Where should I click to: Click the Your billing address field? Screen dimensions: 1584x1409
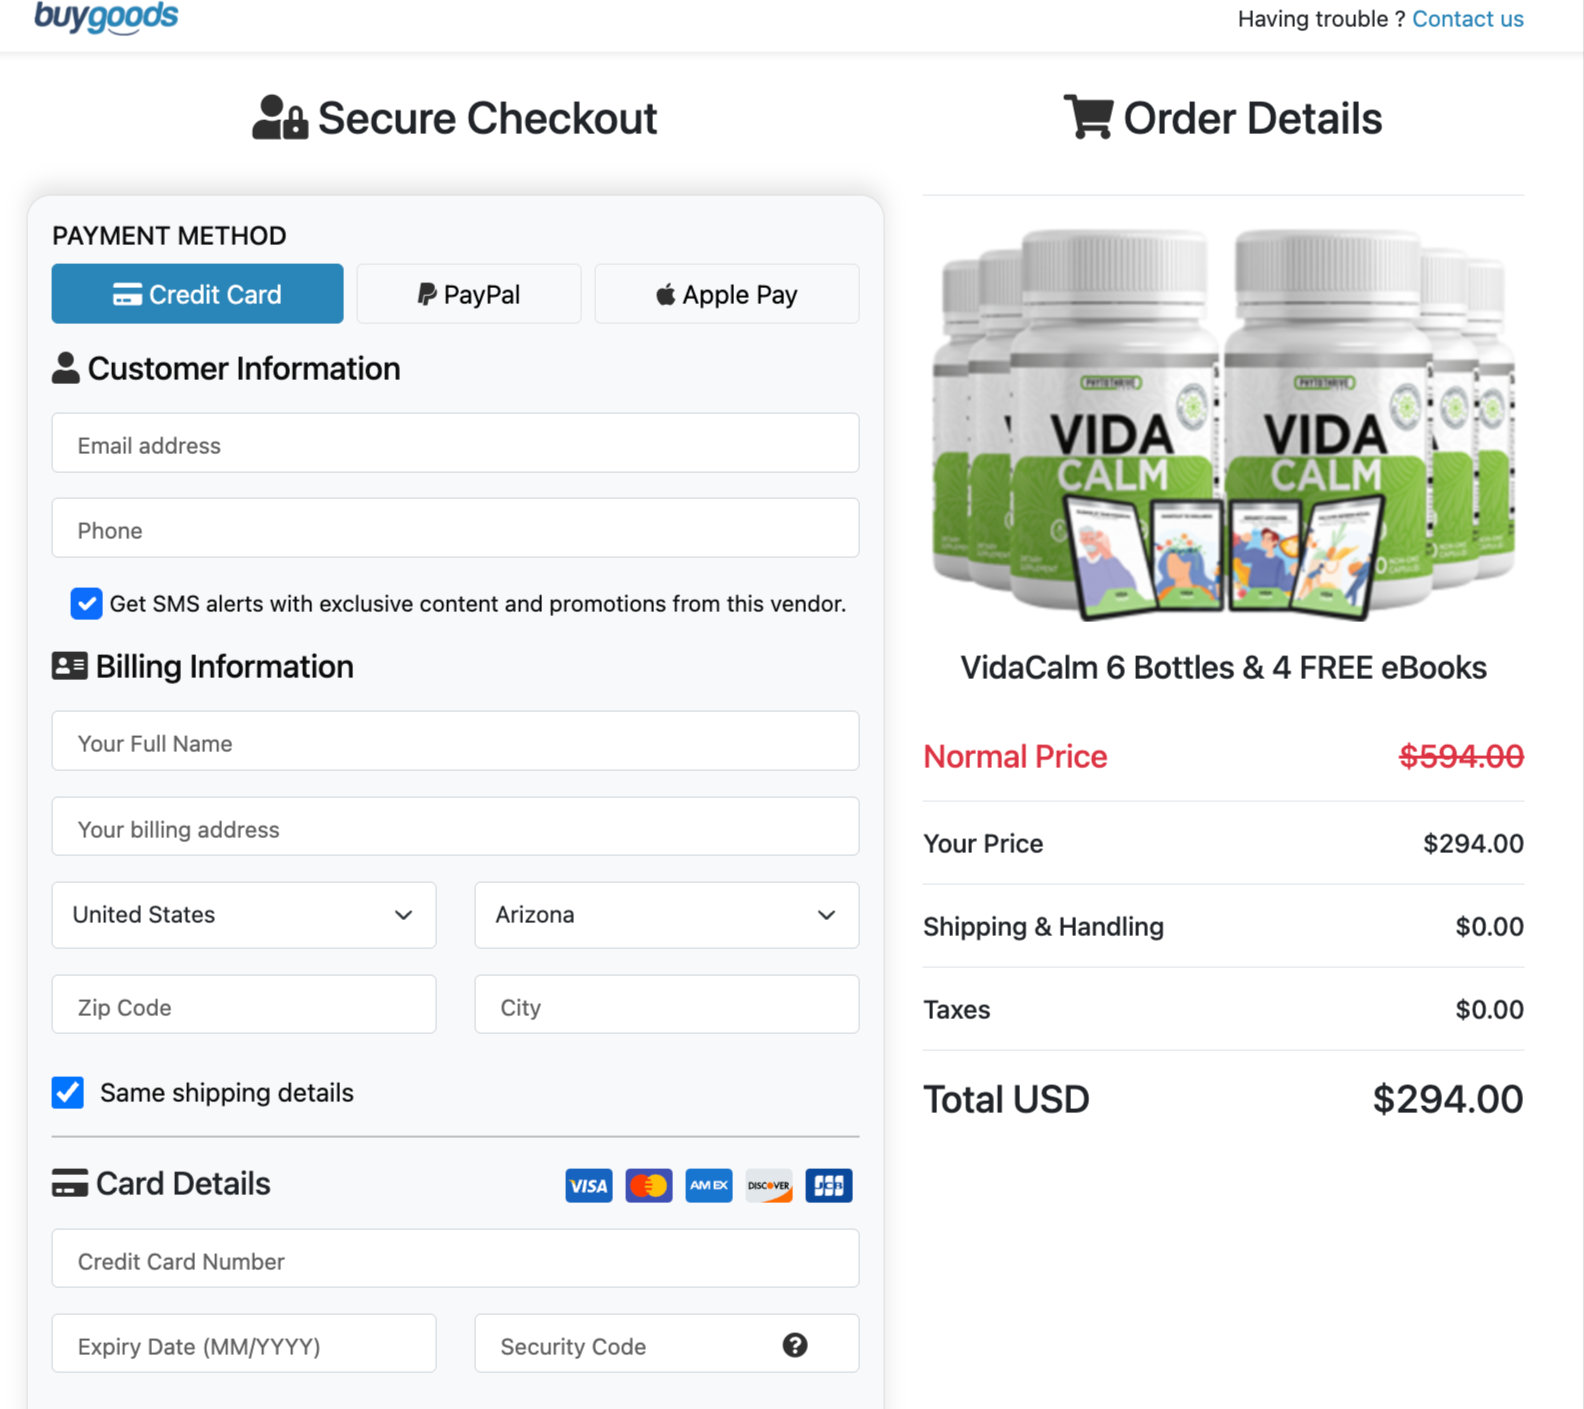pos(455,827)
